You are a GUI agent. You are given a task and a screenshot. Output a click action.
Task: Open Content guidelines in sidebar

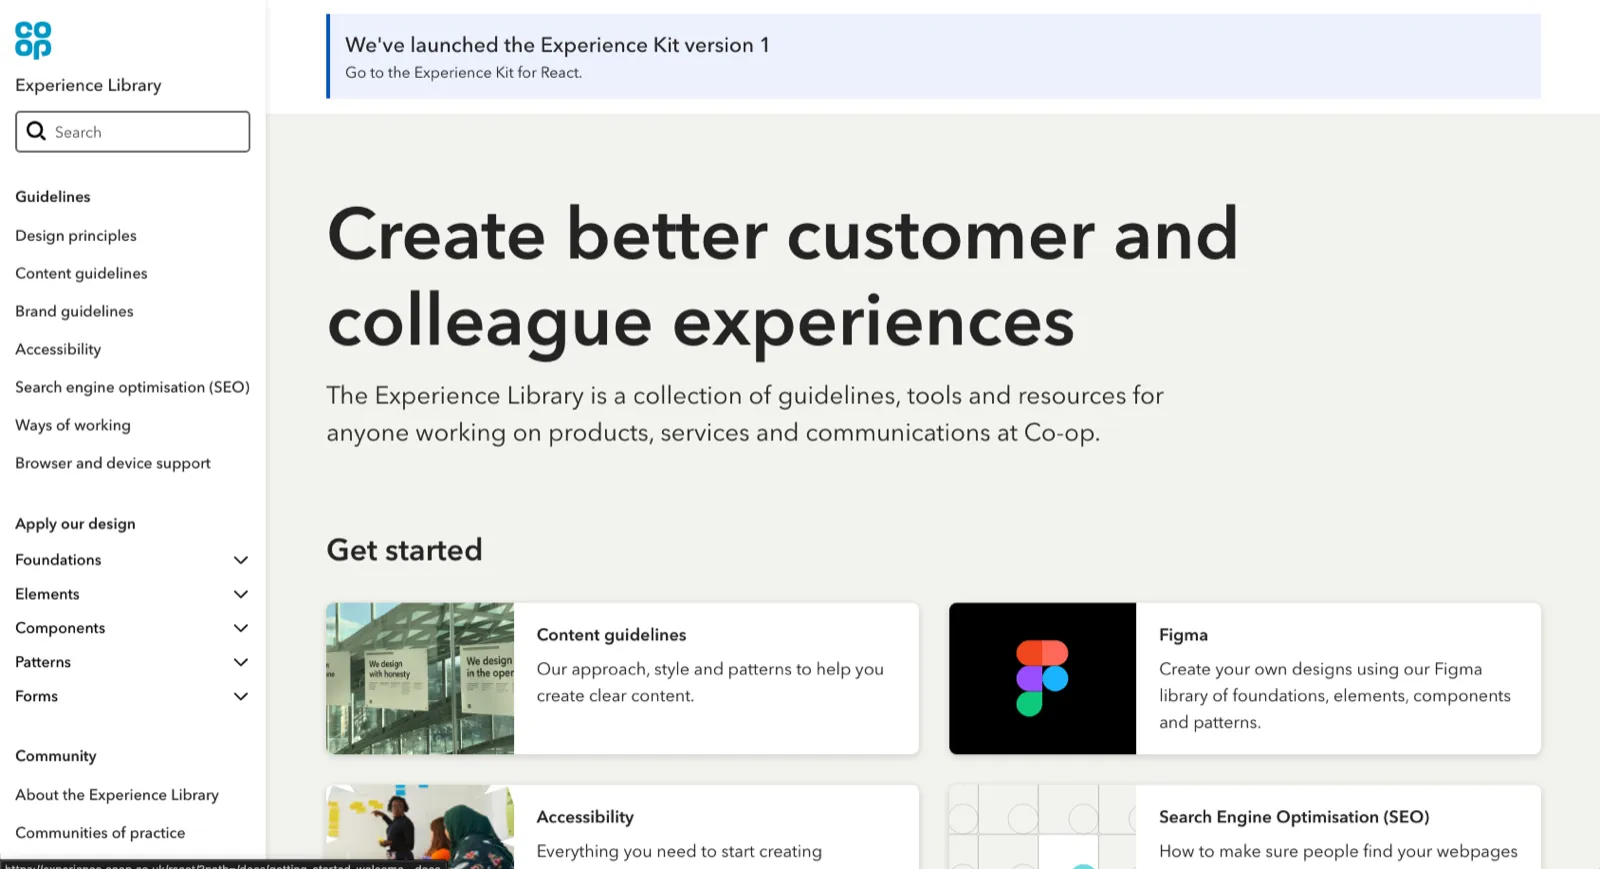pos(81,274)
